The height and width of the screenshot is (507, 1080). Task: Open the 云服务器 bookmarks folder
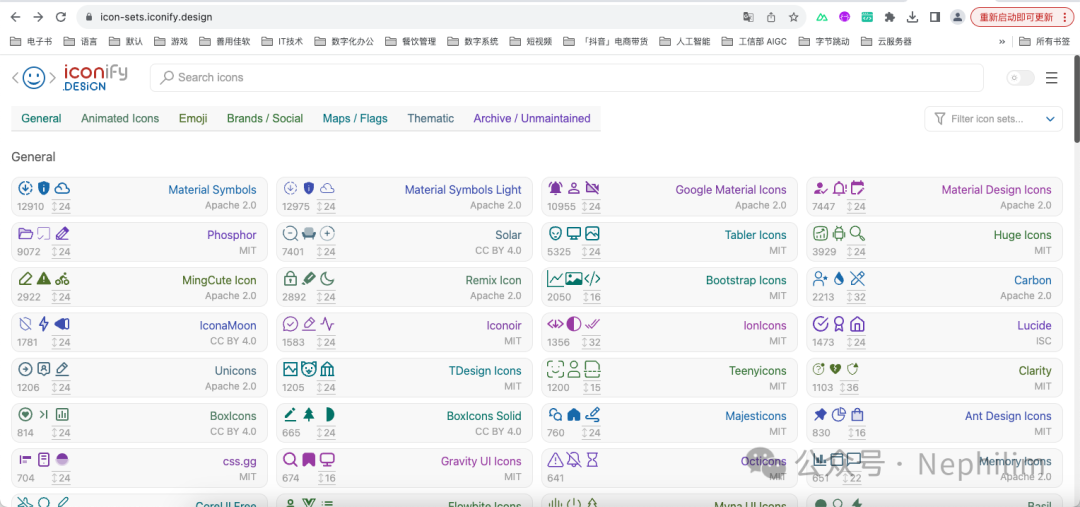885,41
